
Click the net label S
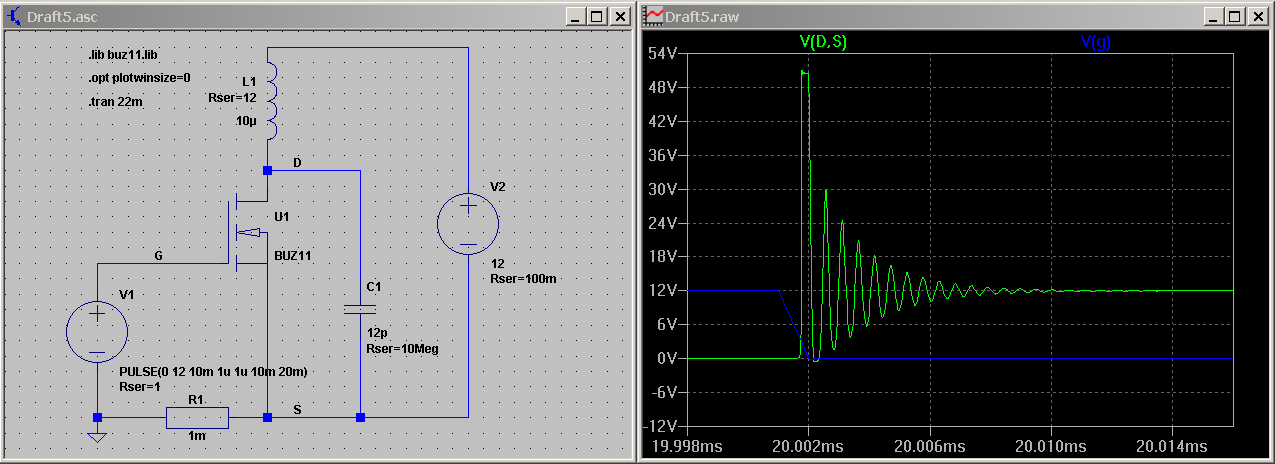click(x=297, y=409)
